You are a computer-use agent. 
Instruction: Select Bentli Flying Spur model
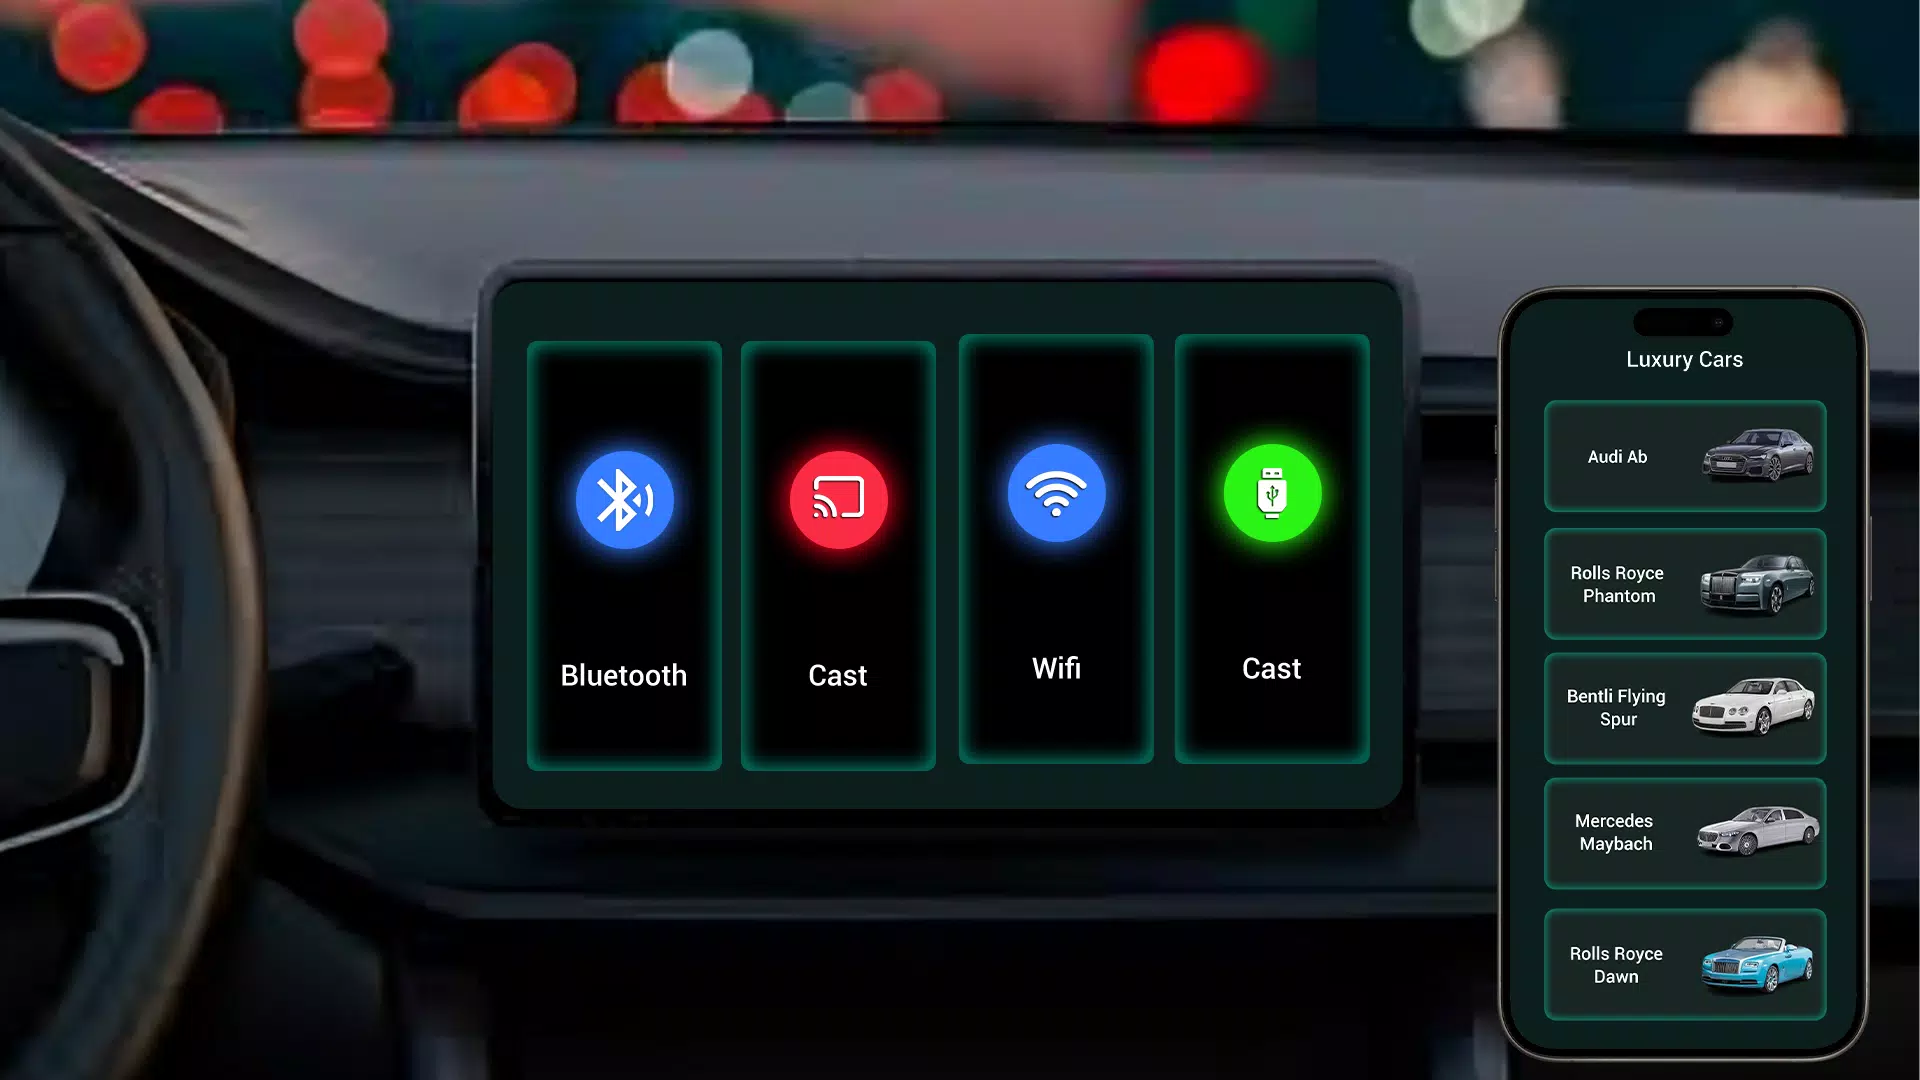click(x=1684, y=708)
